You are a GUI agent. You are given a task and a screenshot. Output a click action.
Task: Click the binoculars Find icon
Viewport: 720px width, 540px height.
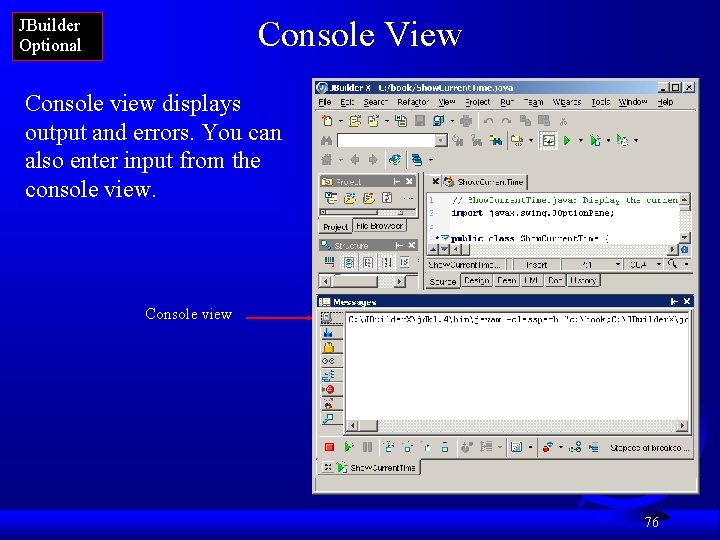coord(326,141)
